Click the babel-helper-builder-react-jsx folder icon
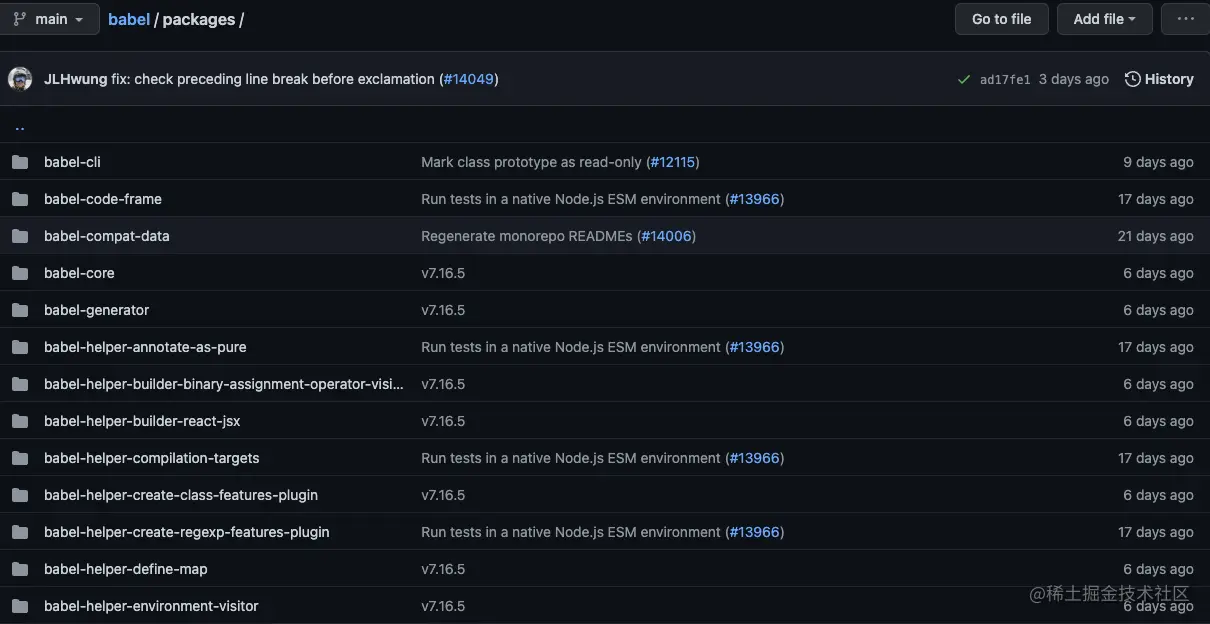1210x624 pixels. 20,421
